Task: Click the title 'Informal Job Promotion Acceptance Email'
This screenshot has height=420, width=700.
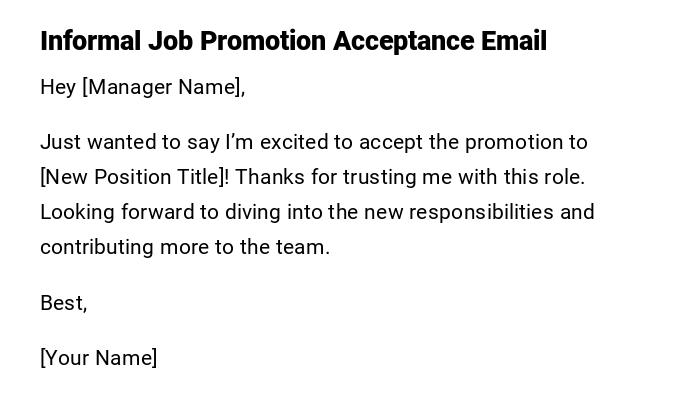Action: tap(293, 42)
